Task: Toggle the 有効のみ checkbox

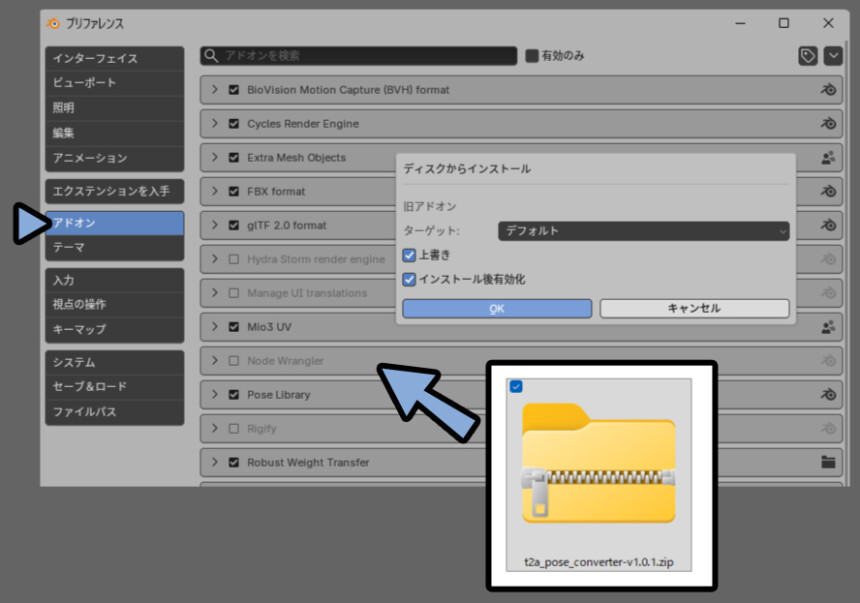Action: click(x=532, y=56)
